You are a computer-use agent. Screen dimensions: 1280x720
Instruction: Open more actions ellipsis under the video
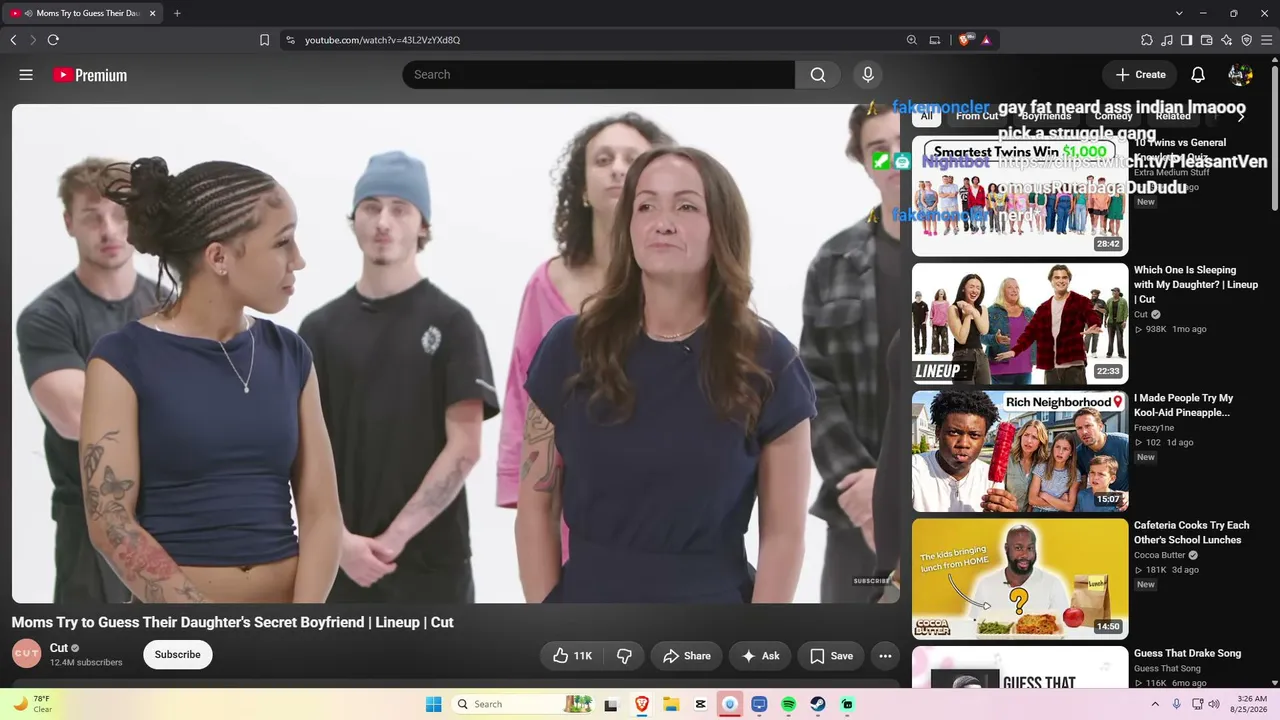click(x=885, y=656)
